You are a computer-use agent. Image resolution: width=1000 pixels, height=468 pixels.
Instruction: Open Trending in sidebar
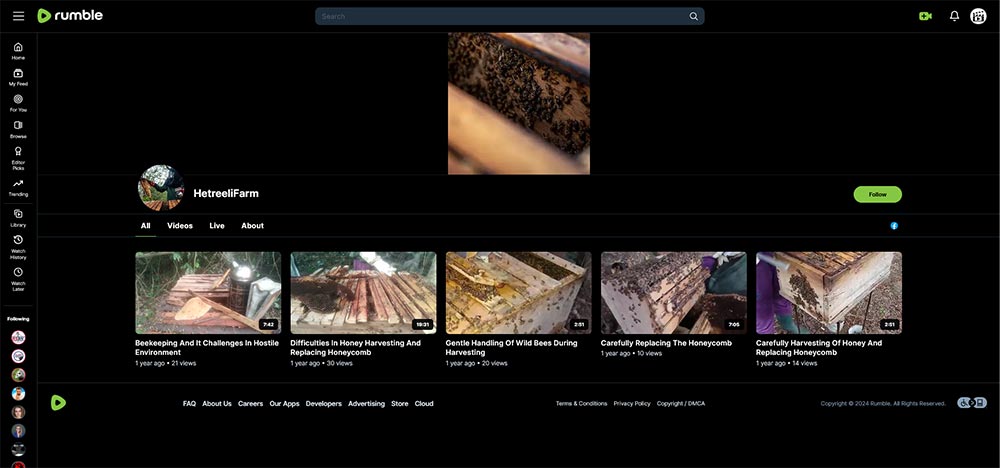18,187
